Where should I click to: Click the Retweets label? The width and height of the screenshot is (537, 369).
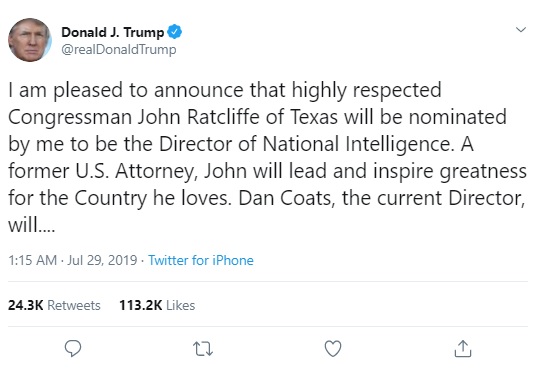click(74, 305)
